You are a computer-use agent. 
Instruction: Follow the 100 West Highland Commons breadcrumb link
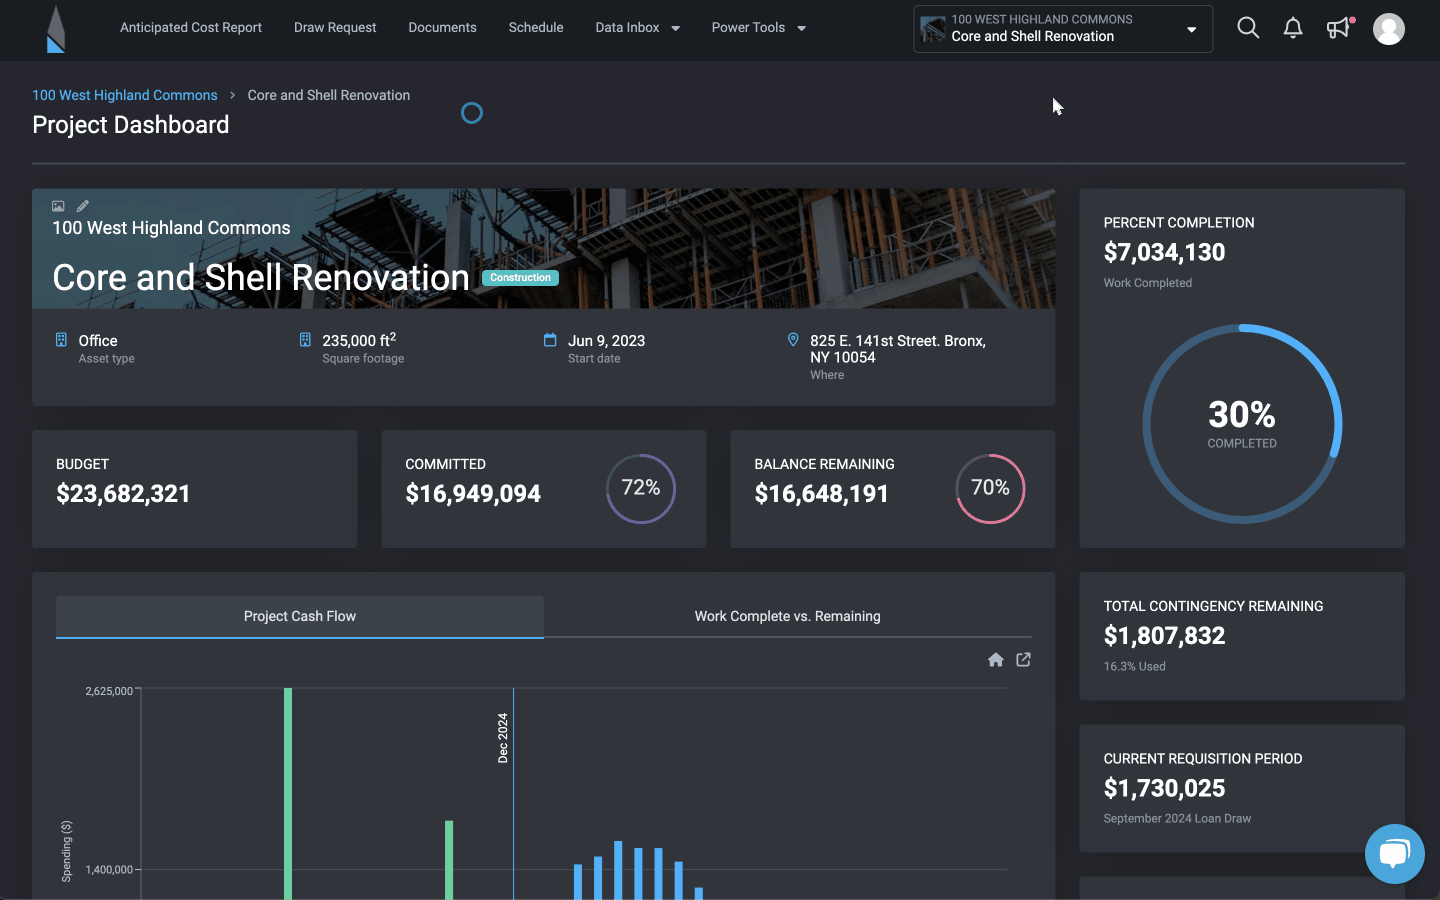125,95
